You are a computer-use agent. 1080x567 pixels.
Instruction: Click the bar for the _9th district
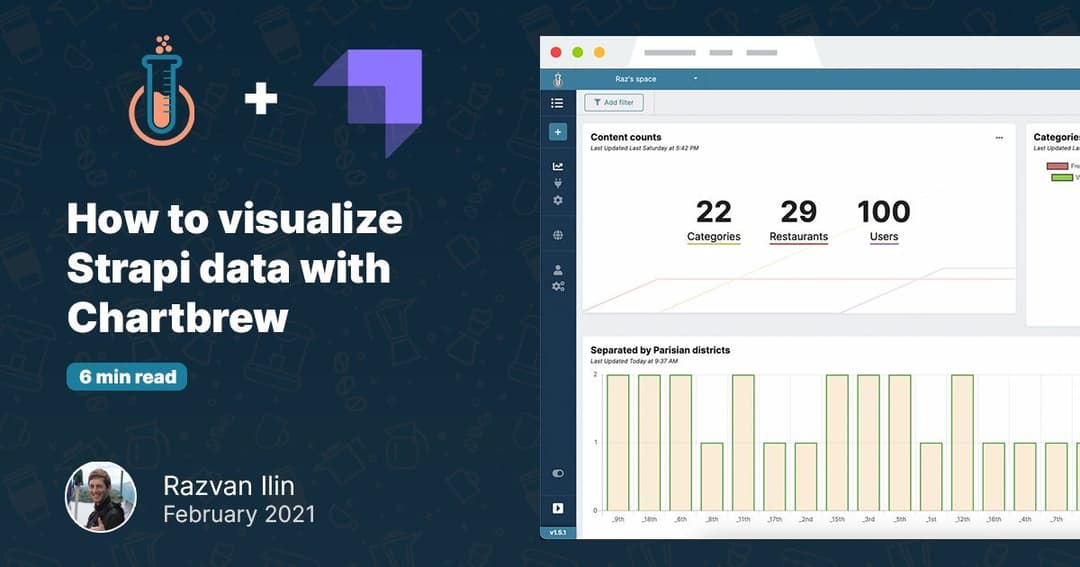click(618, 442)
